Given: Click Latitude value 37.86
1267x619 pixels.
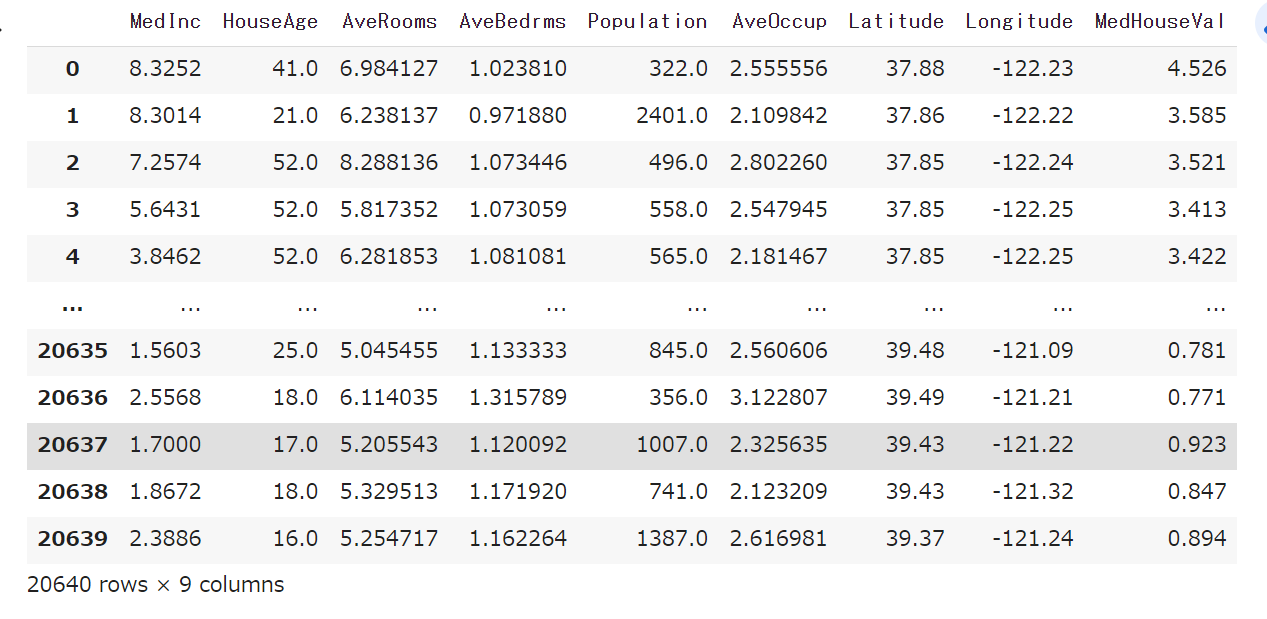Looking at the screenshot, I should pos(915,116).
